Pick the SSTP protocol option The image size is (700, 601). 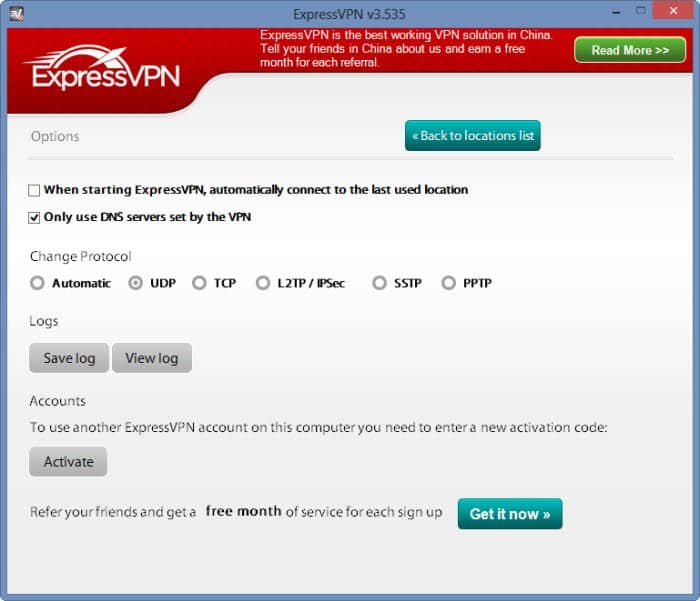379,283
